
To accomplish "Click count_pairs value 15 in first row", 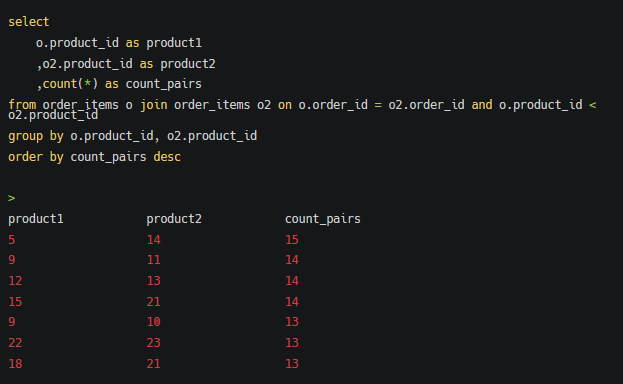I will pos(292,240).
